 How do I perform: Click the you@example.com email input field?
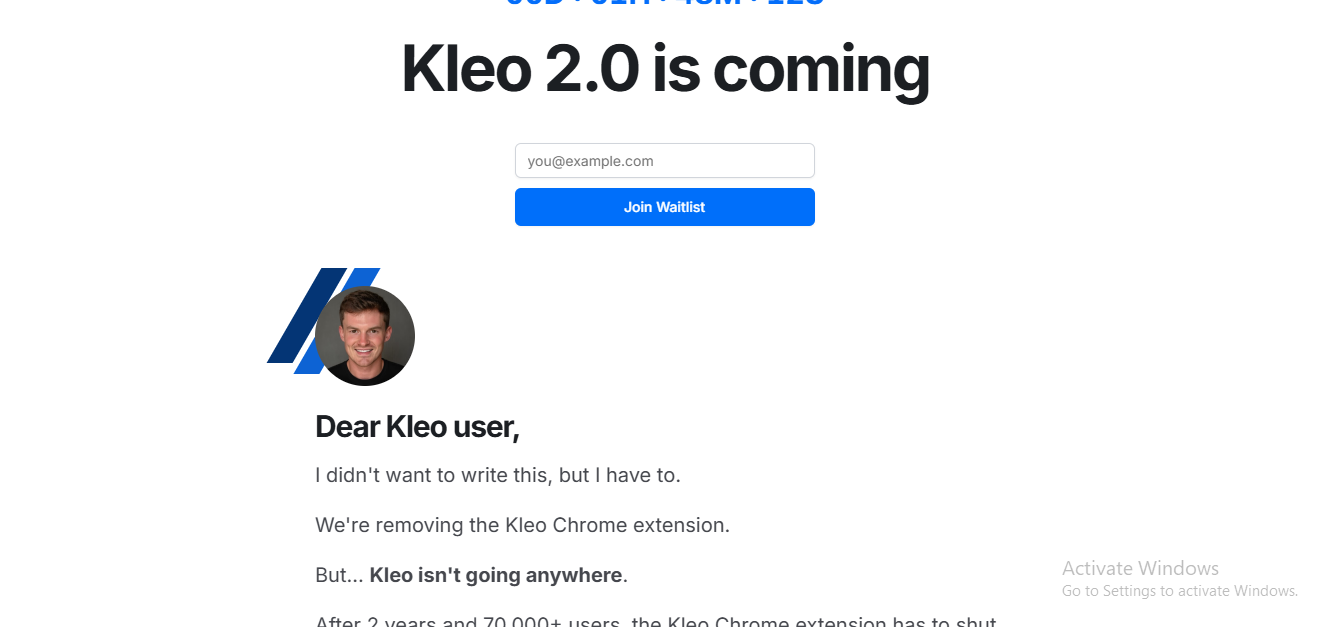click(x=665, y=161)
